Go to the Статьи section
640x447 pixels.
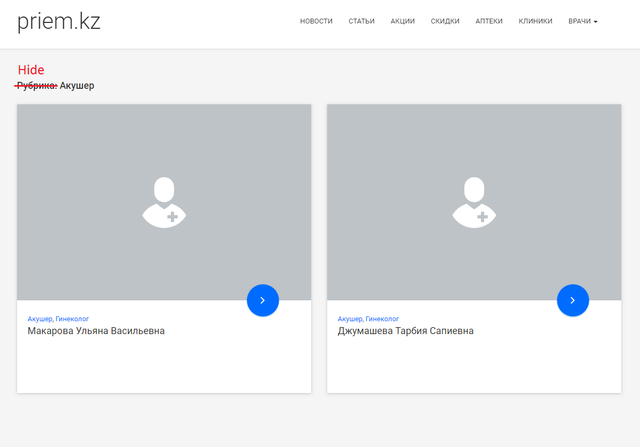pos(361,21)
